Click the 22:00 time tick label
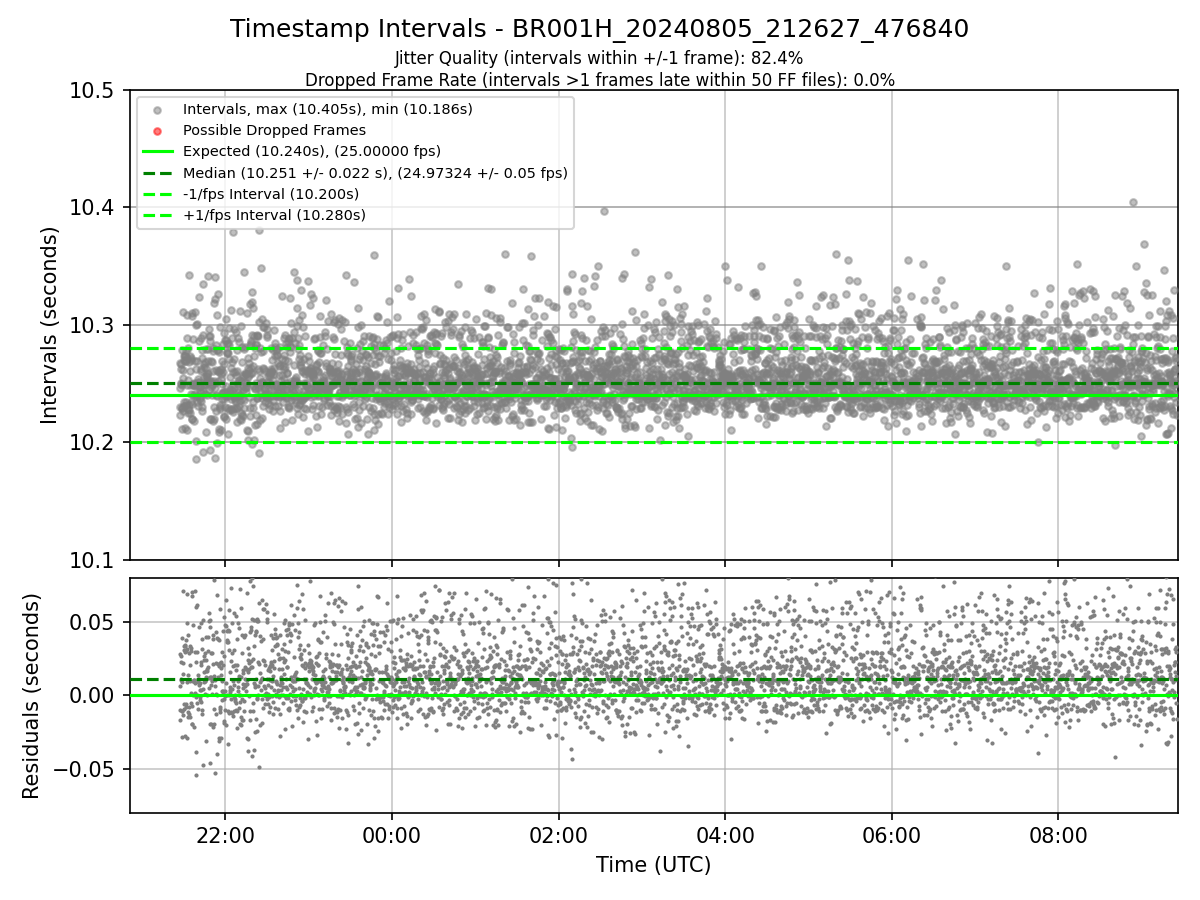This screenshot has height=900, width=1200. point(225,834)
